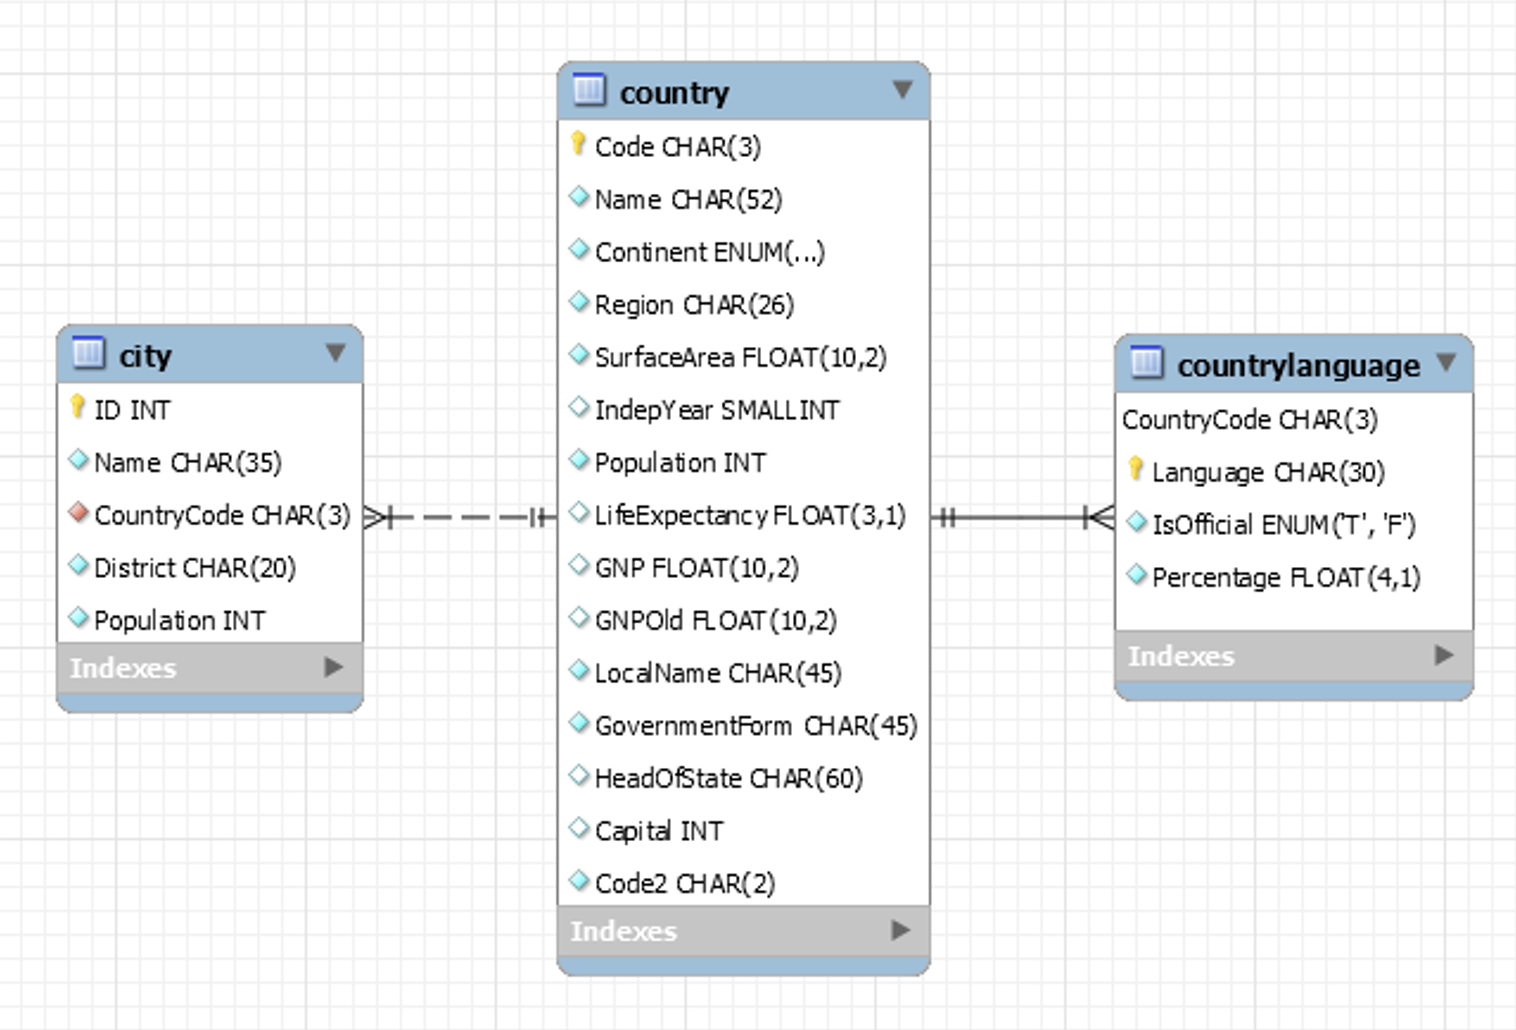Click the key icon next to ID INT
Viewport: 1516px width, 1030px height.
click(x=78, y=407)
